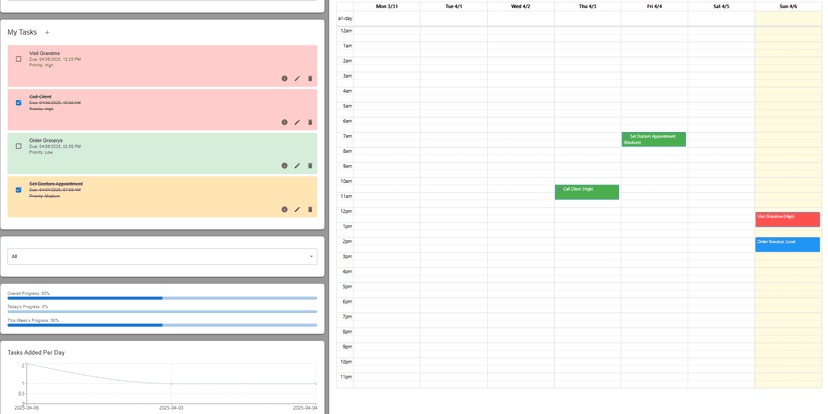Select the Order Grocerys calendar event
This screenshot has height=414, width=828.
pos(787,244)
